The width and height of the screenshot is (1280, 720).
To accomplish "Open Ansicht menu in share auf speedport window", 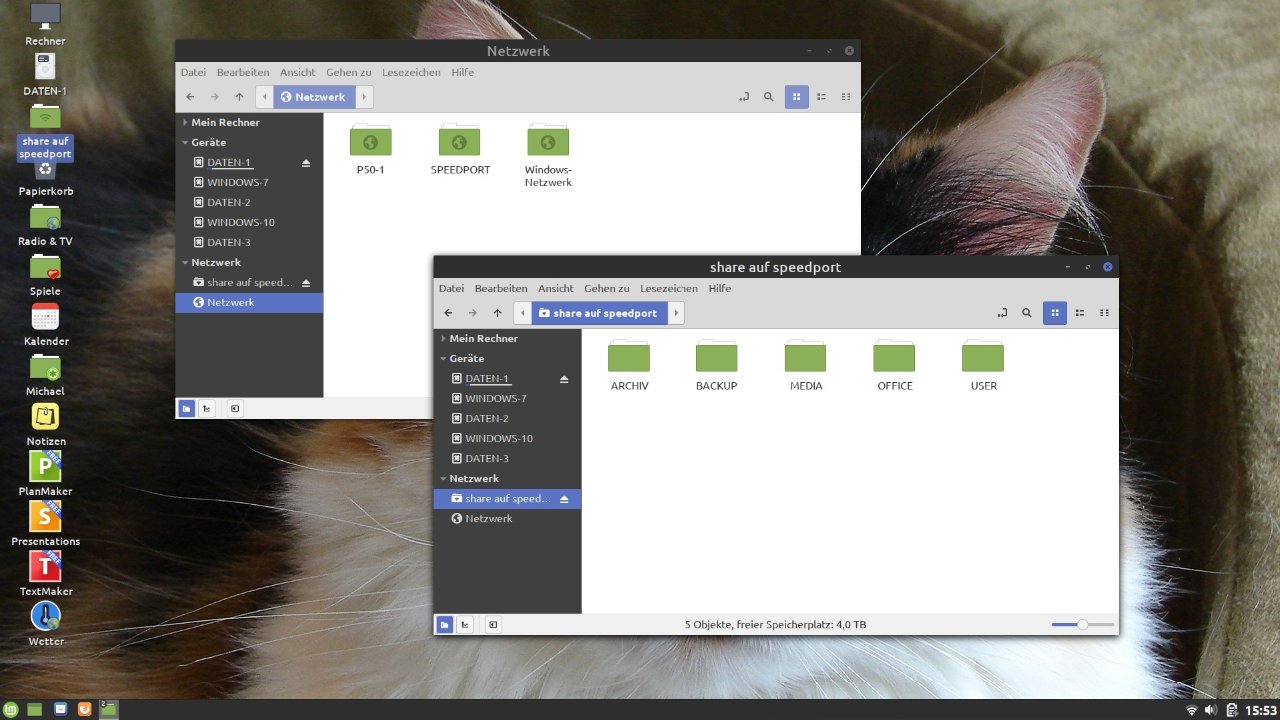I will point(555,288).
